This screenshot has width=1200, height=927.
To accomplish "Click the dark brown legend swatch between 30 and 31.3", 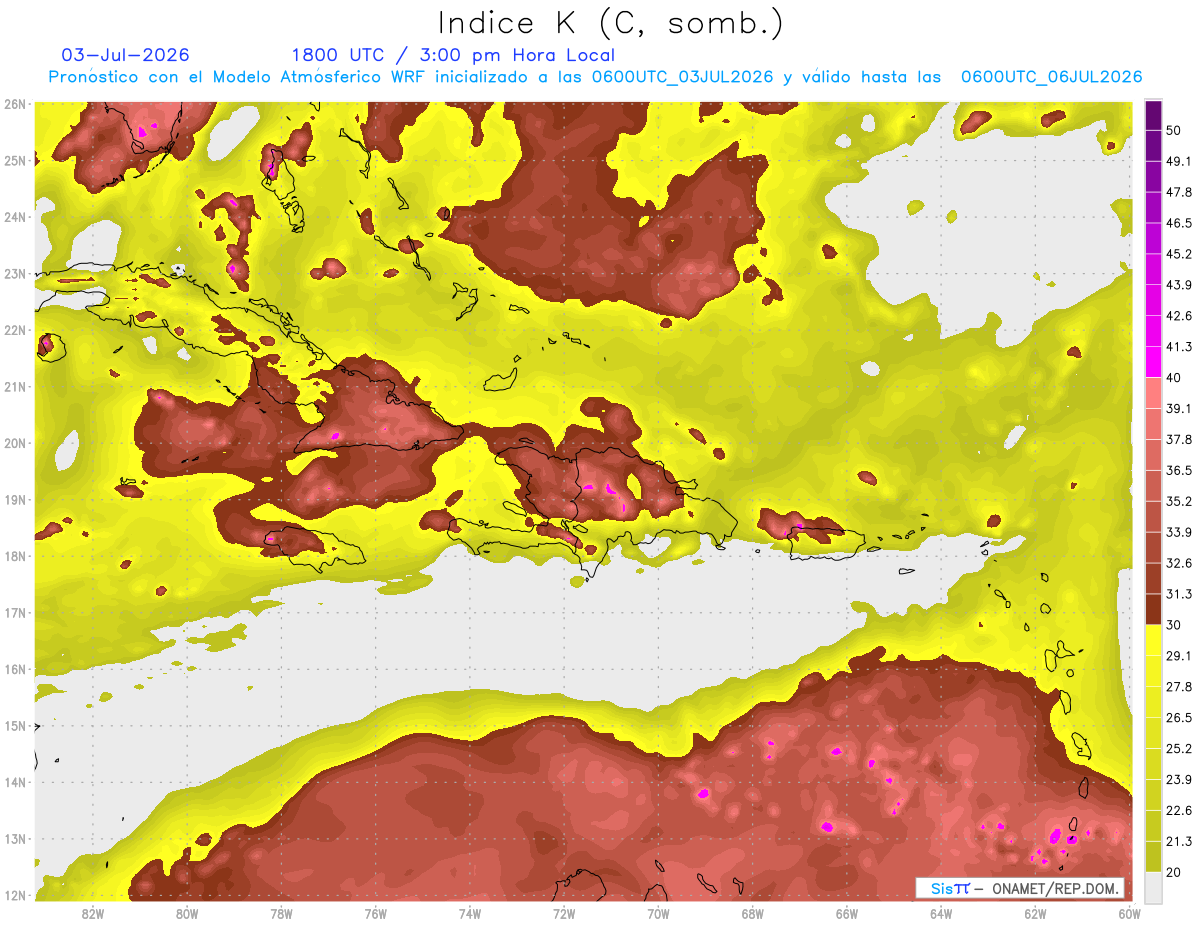I will click(x=1153, y=609).
